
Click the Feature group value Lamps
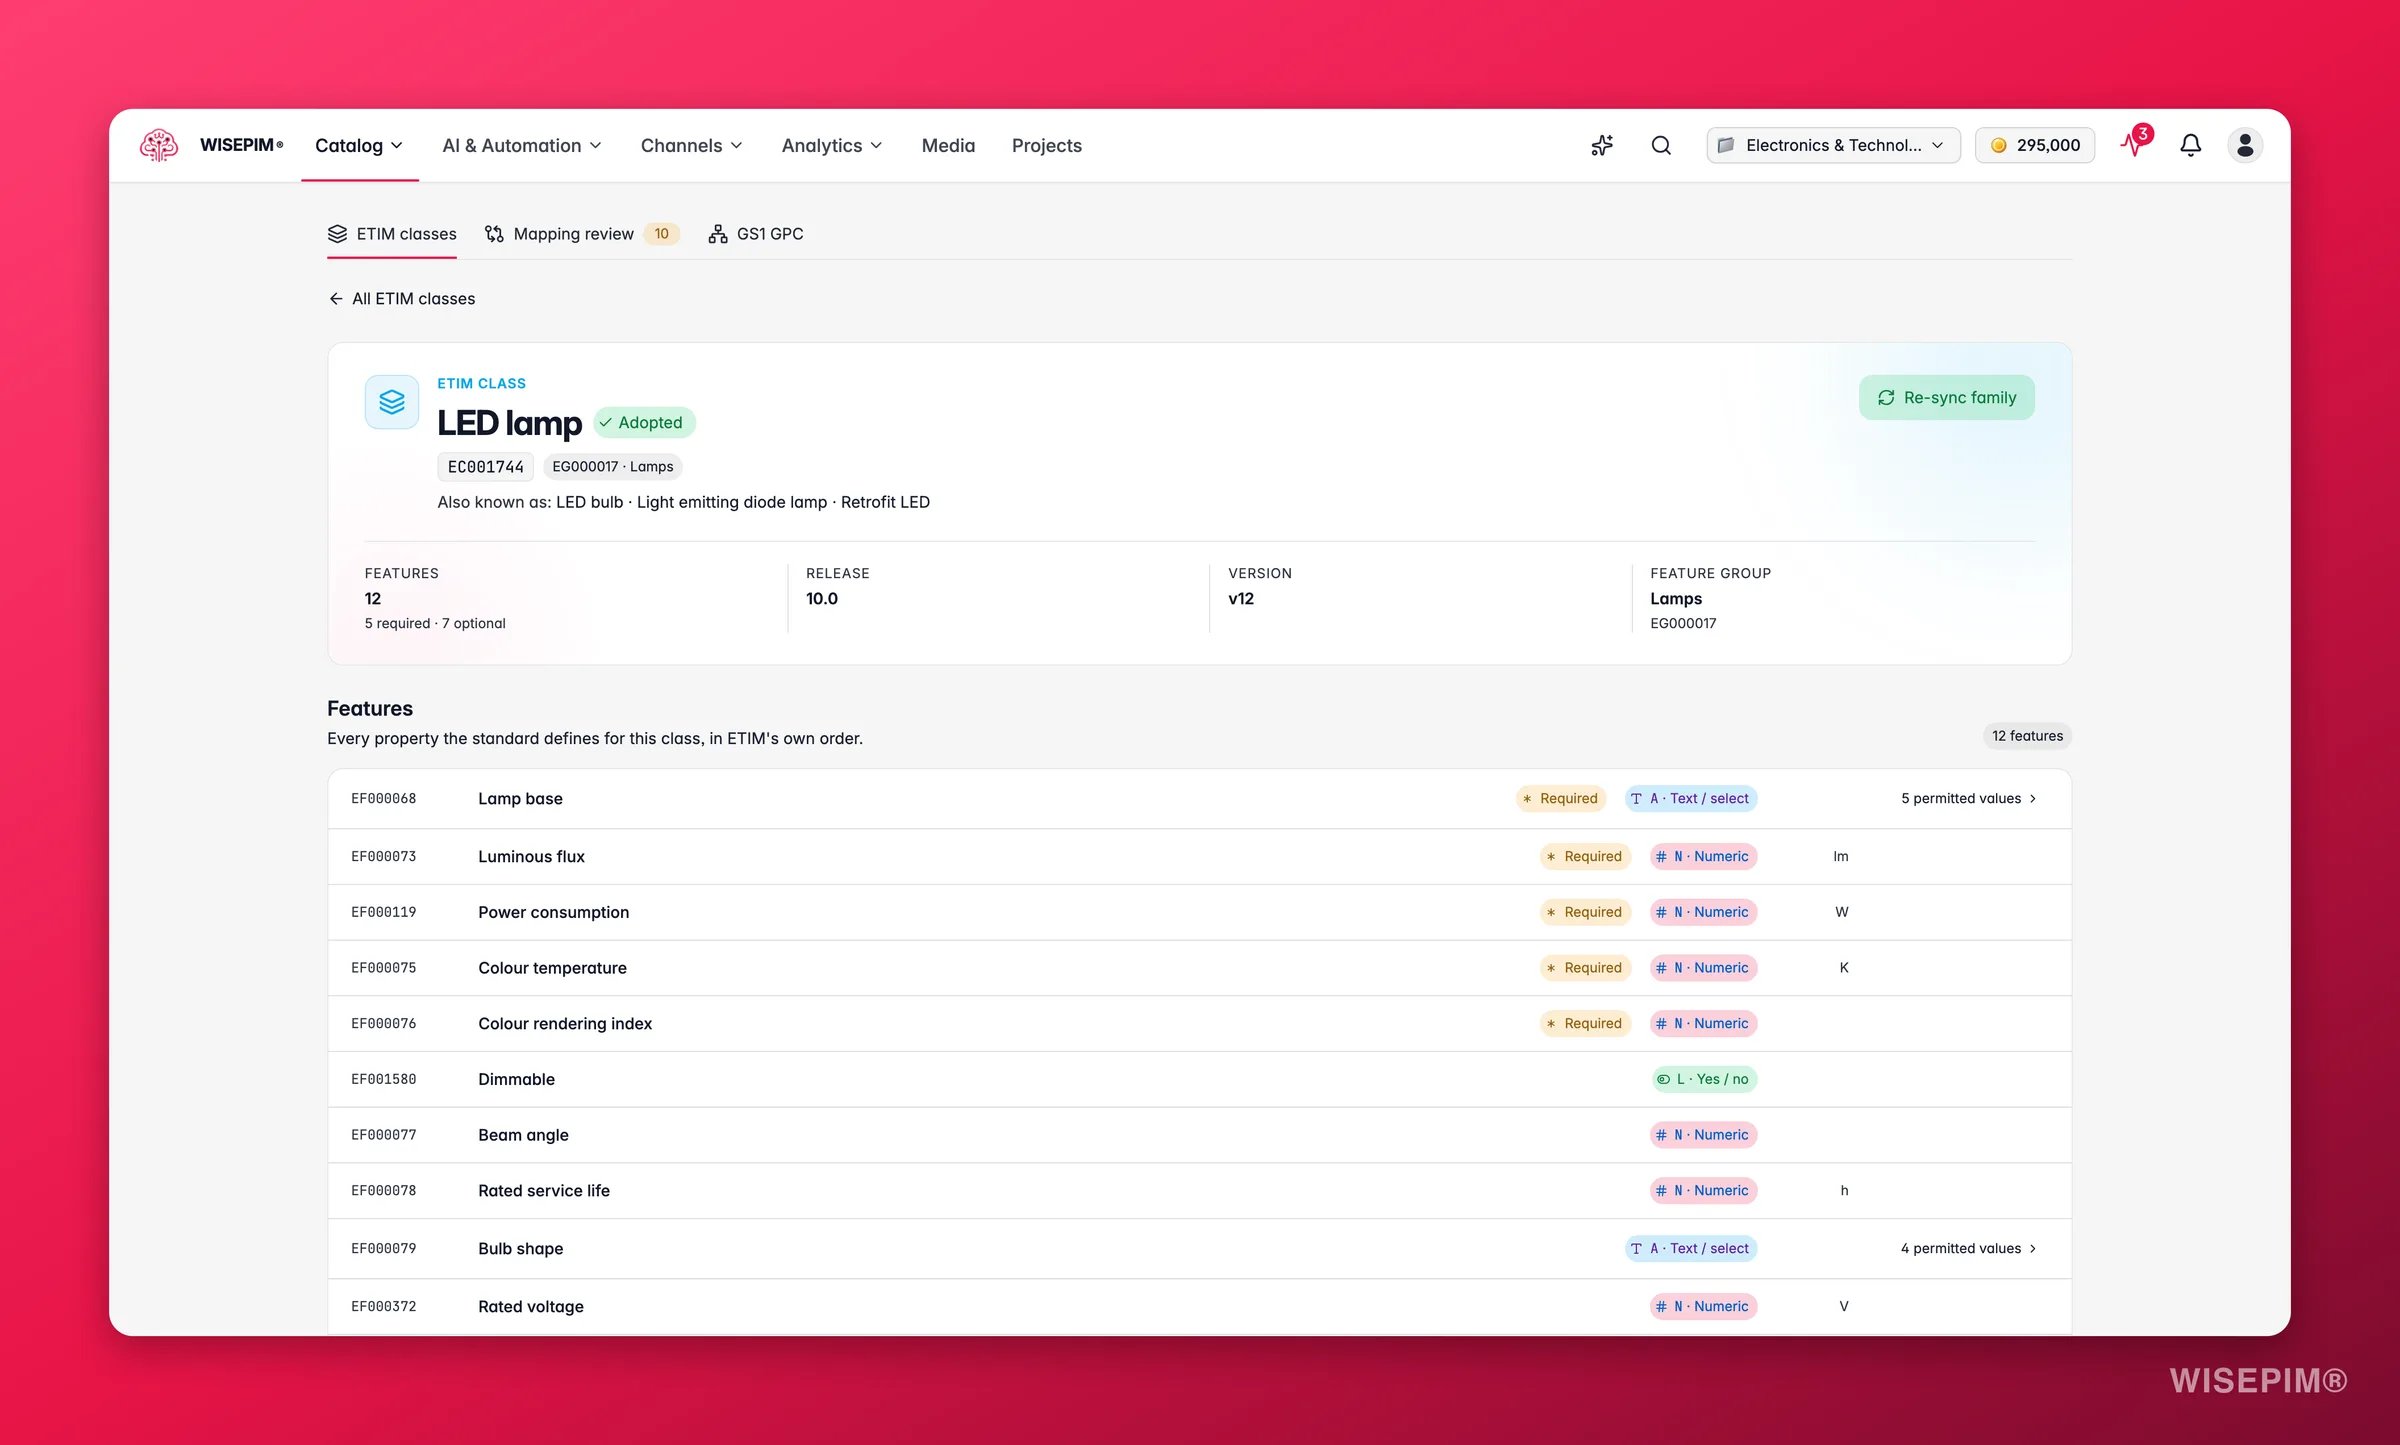point(1676,598)
